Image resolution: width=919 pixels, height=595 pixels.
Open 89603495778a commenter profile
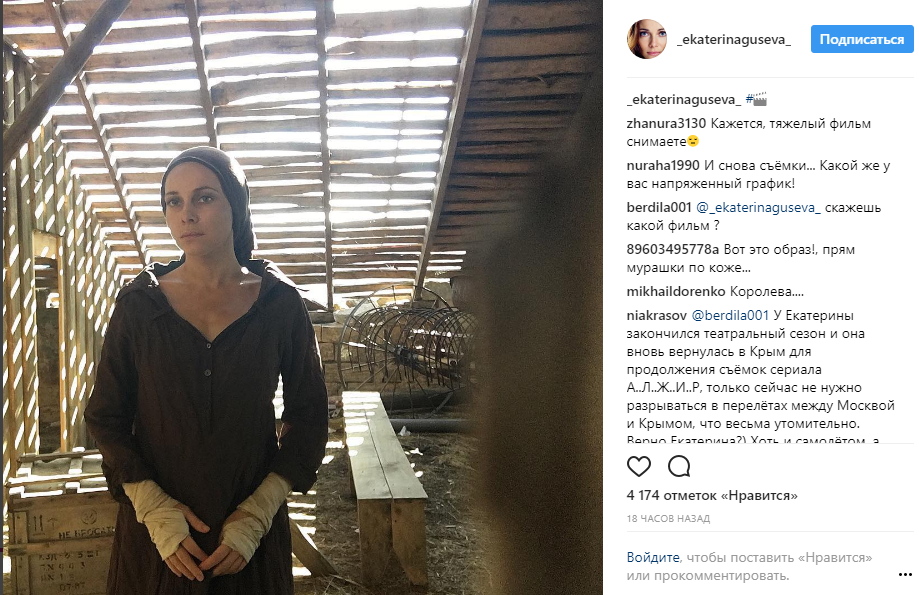tap(673, 249)
